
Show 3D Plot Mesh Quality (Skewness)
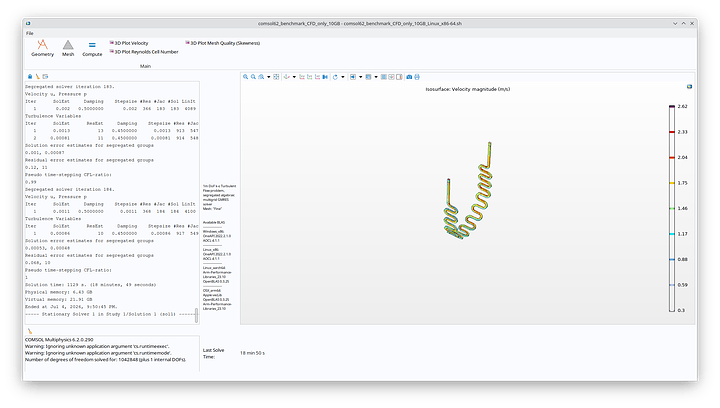point(223,43)
